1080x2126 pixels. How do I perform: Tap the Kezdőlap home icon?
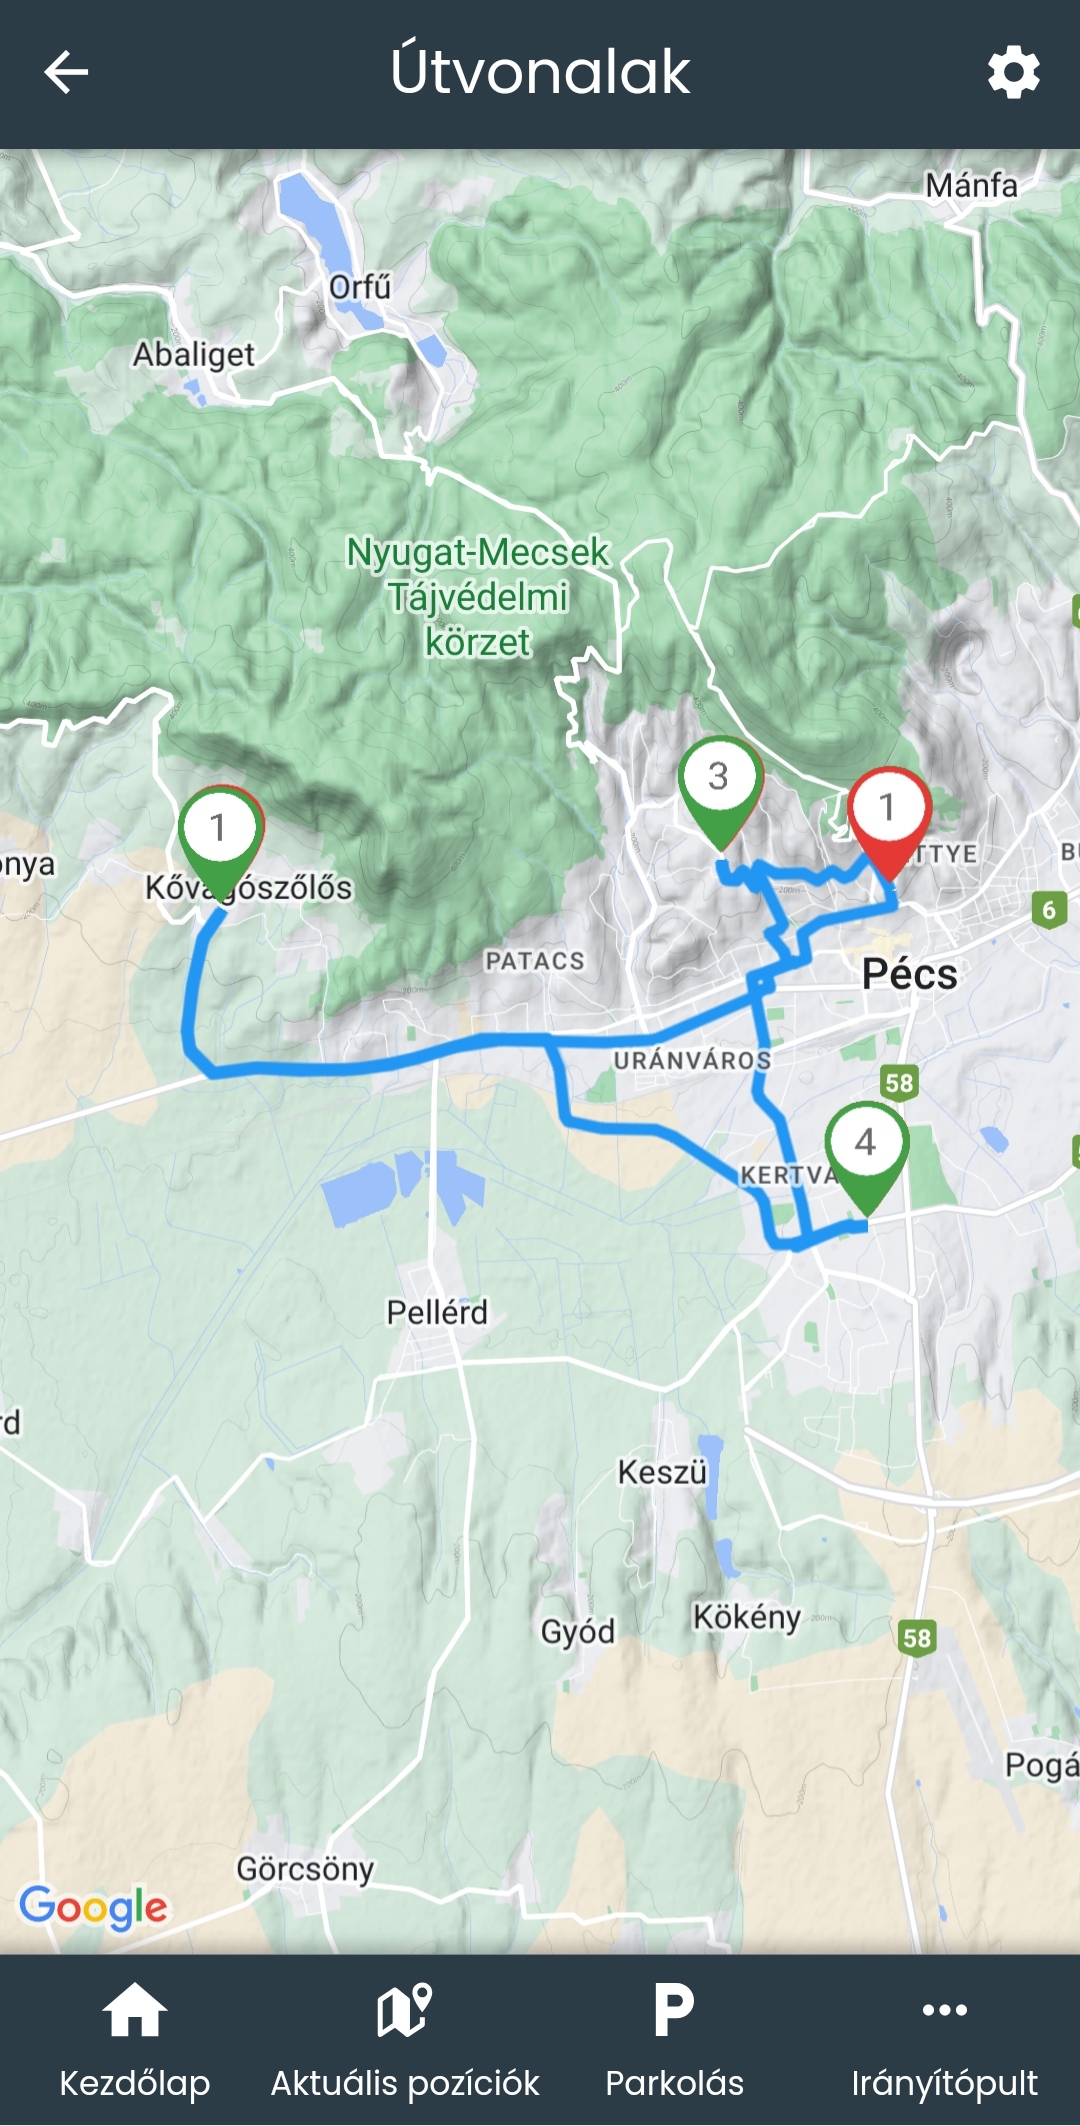134,2009
